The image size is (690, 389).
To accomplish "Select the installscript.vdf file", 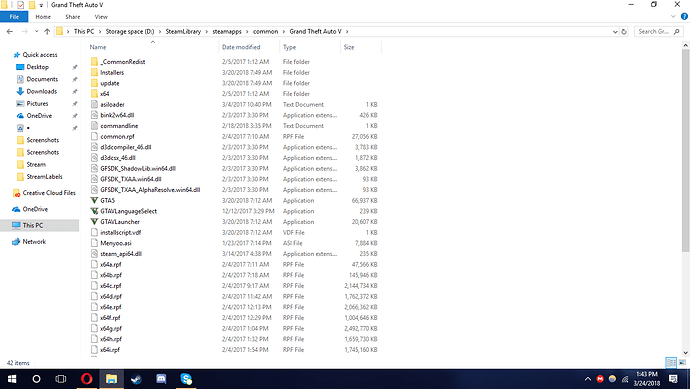I will (121, 232).
